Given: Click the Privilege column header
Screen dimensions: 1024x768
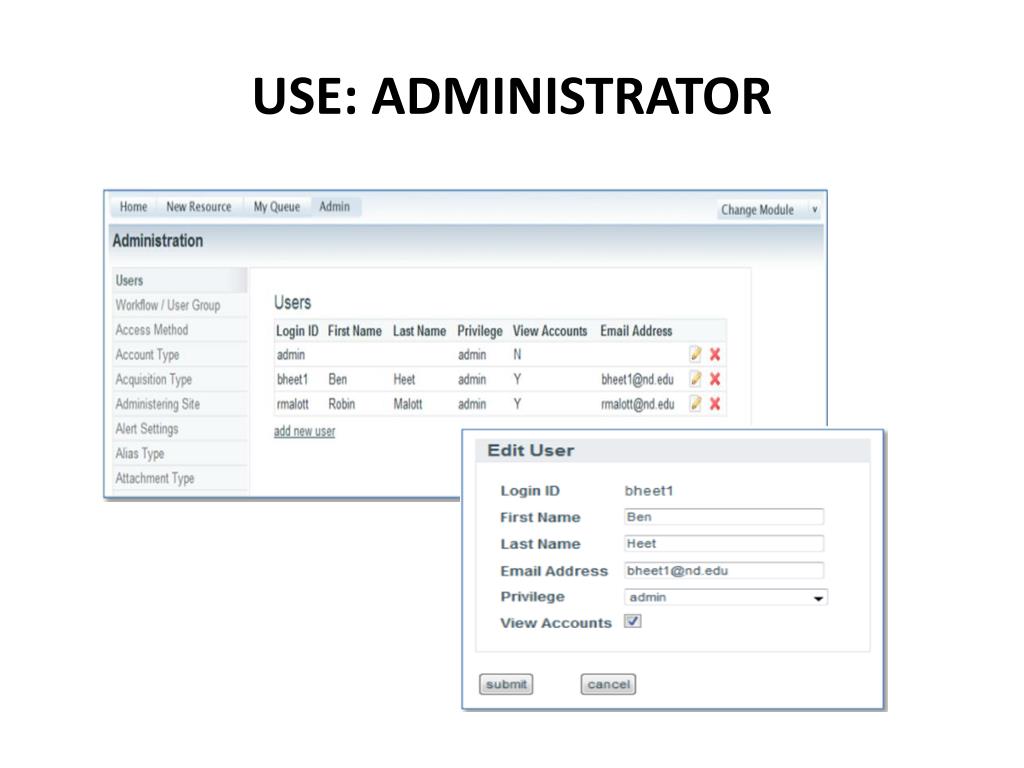Looking at the screenshot, I should tap(480, 331).
